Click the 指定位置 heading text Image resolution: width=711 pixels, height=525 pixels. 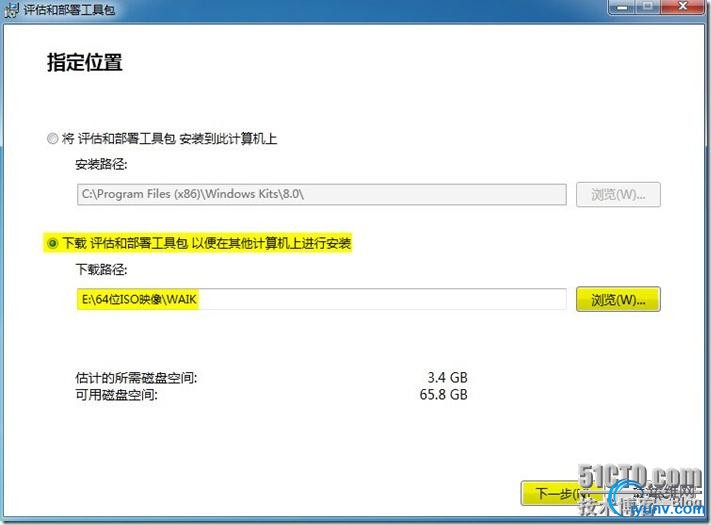(x=85, y=62)
